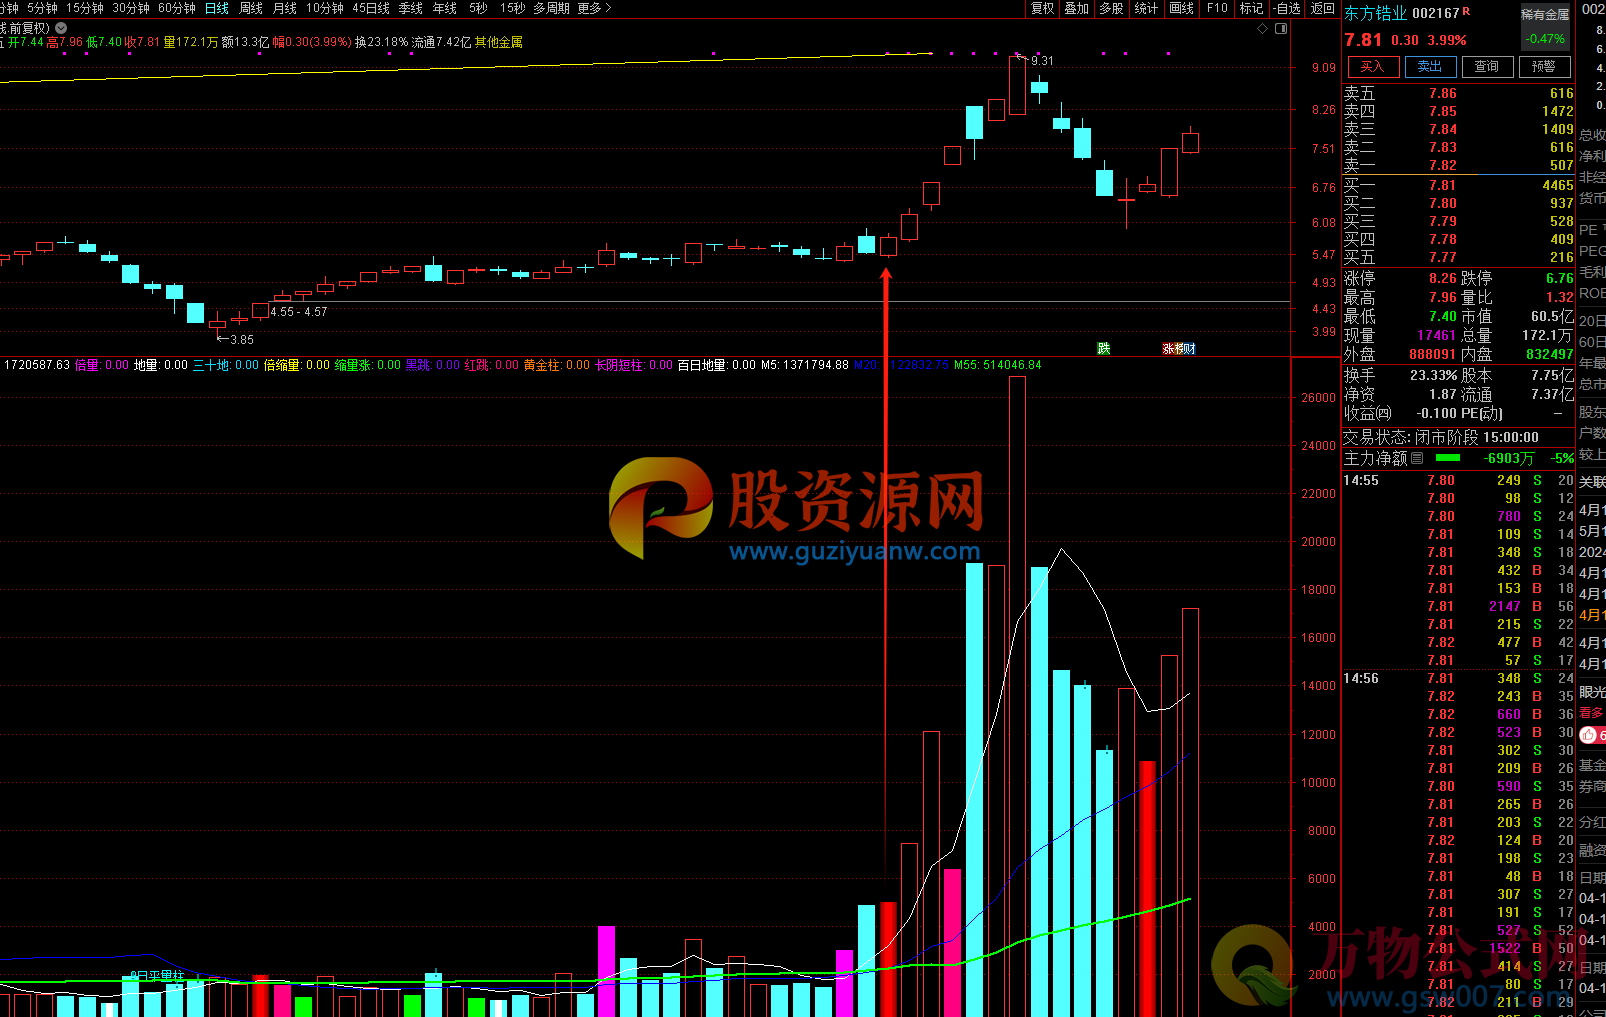Screen dimensions: 1606x1017
Task: Select 卖五 ask row at 7.86
Action: (x=1458, y=93)
